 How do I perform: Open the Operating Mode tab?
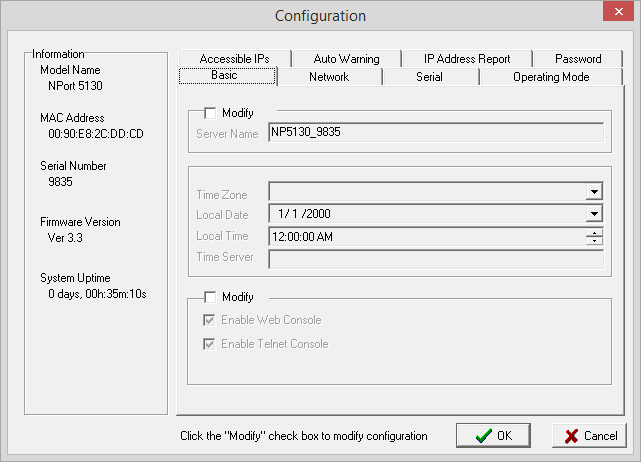(551, 77)
